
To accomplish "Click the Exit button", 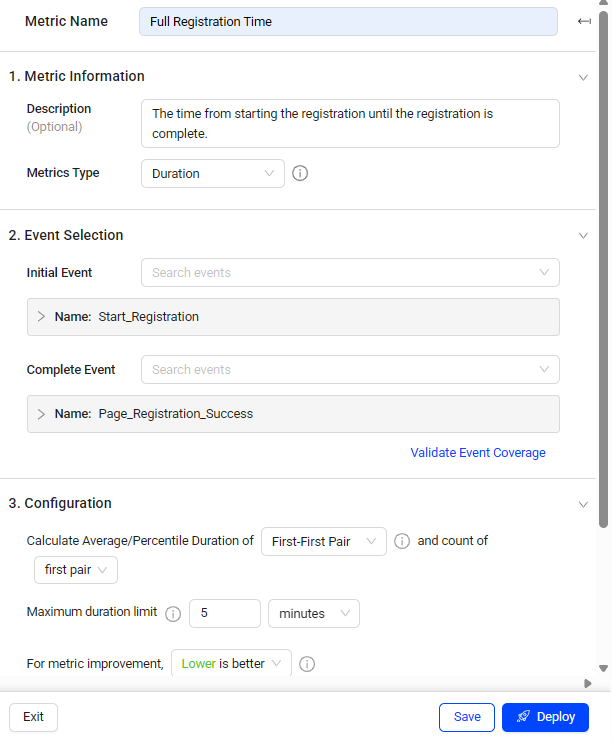I will point(33,717).
